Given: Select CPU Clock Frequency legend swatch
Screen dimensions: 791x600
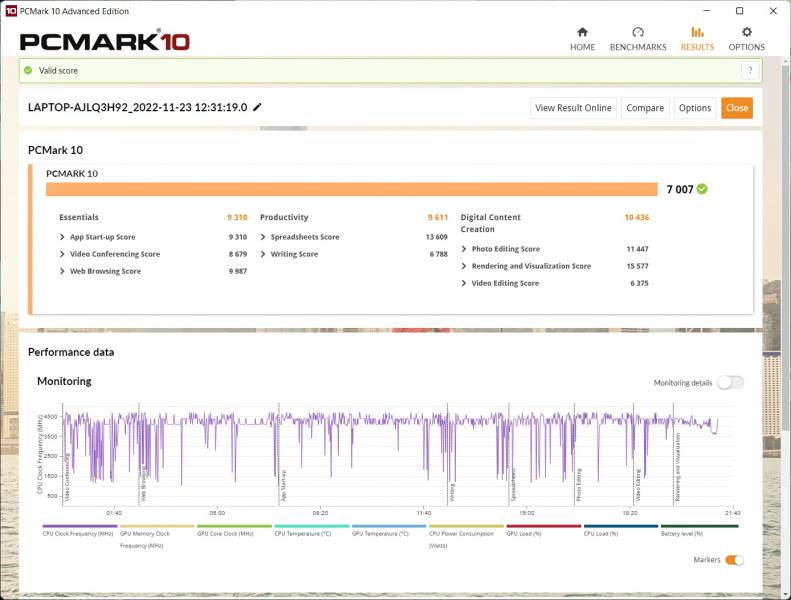Looking at the screenshot, I should coord(80,526).
